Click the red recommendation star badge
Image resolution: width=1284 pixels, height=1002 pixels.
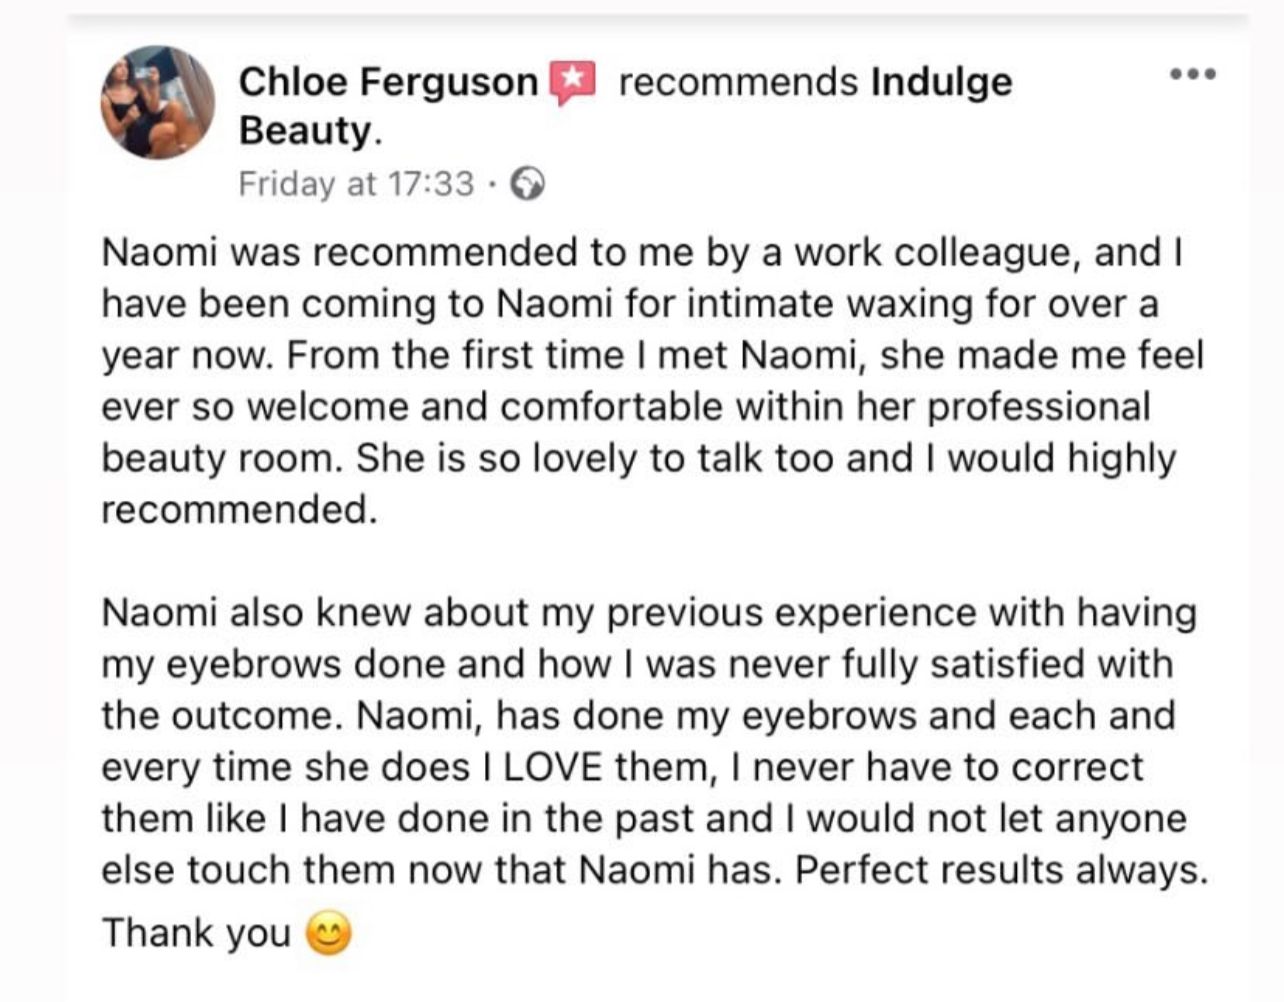[x=573, y=82]
